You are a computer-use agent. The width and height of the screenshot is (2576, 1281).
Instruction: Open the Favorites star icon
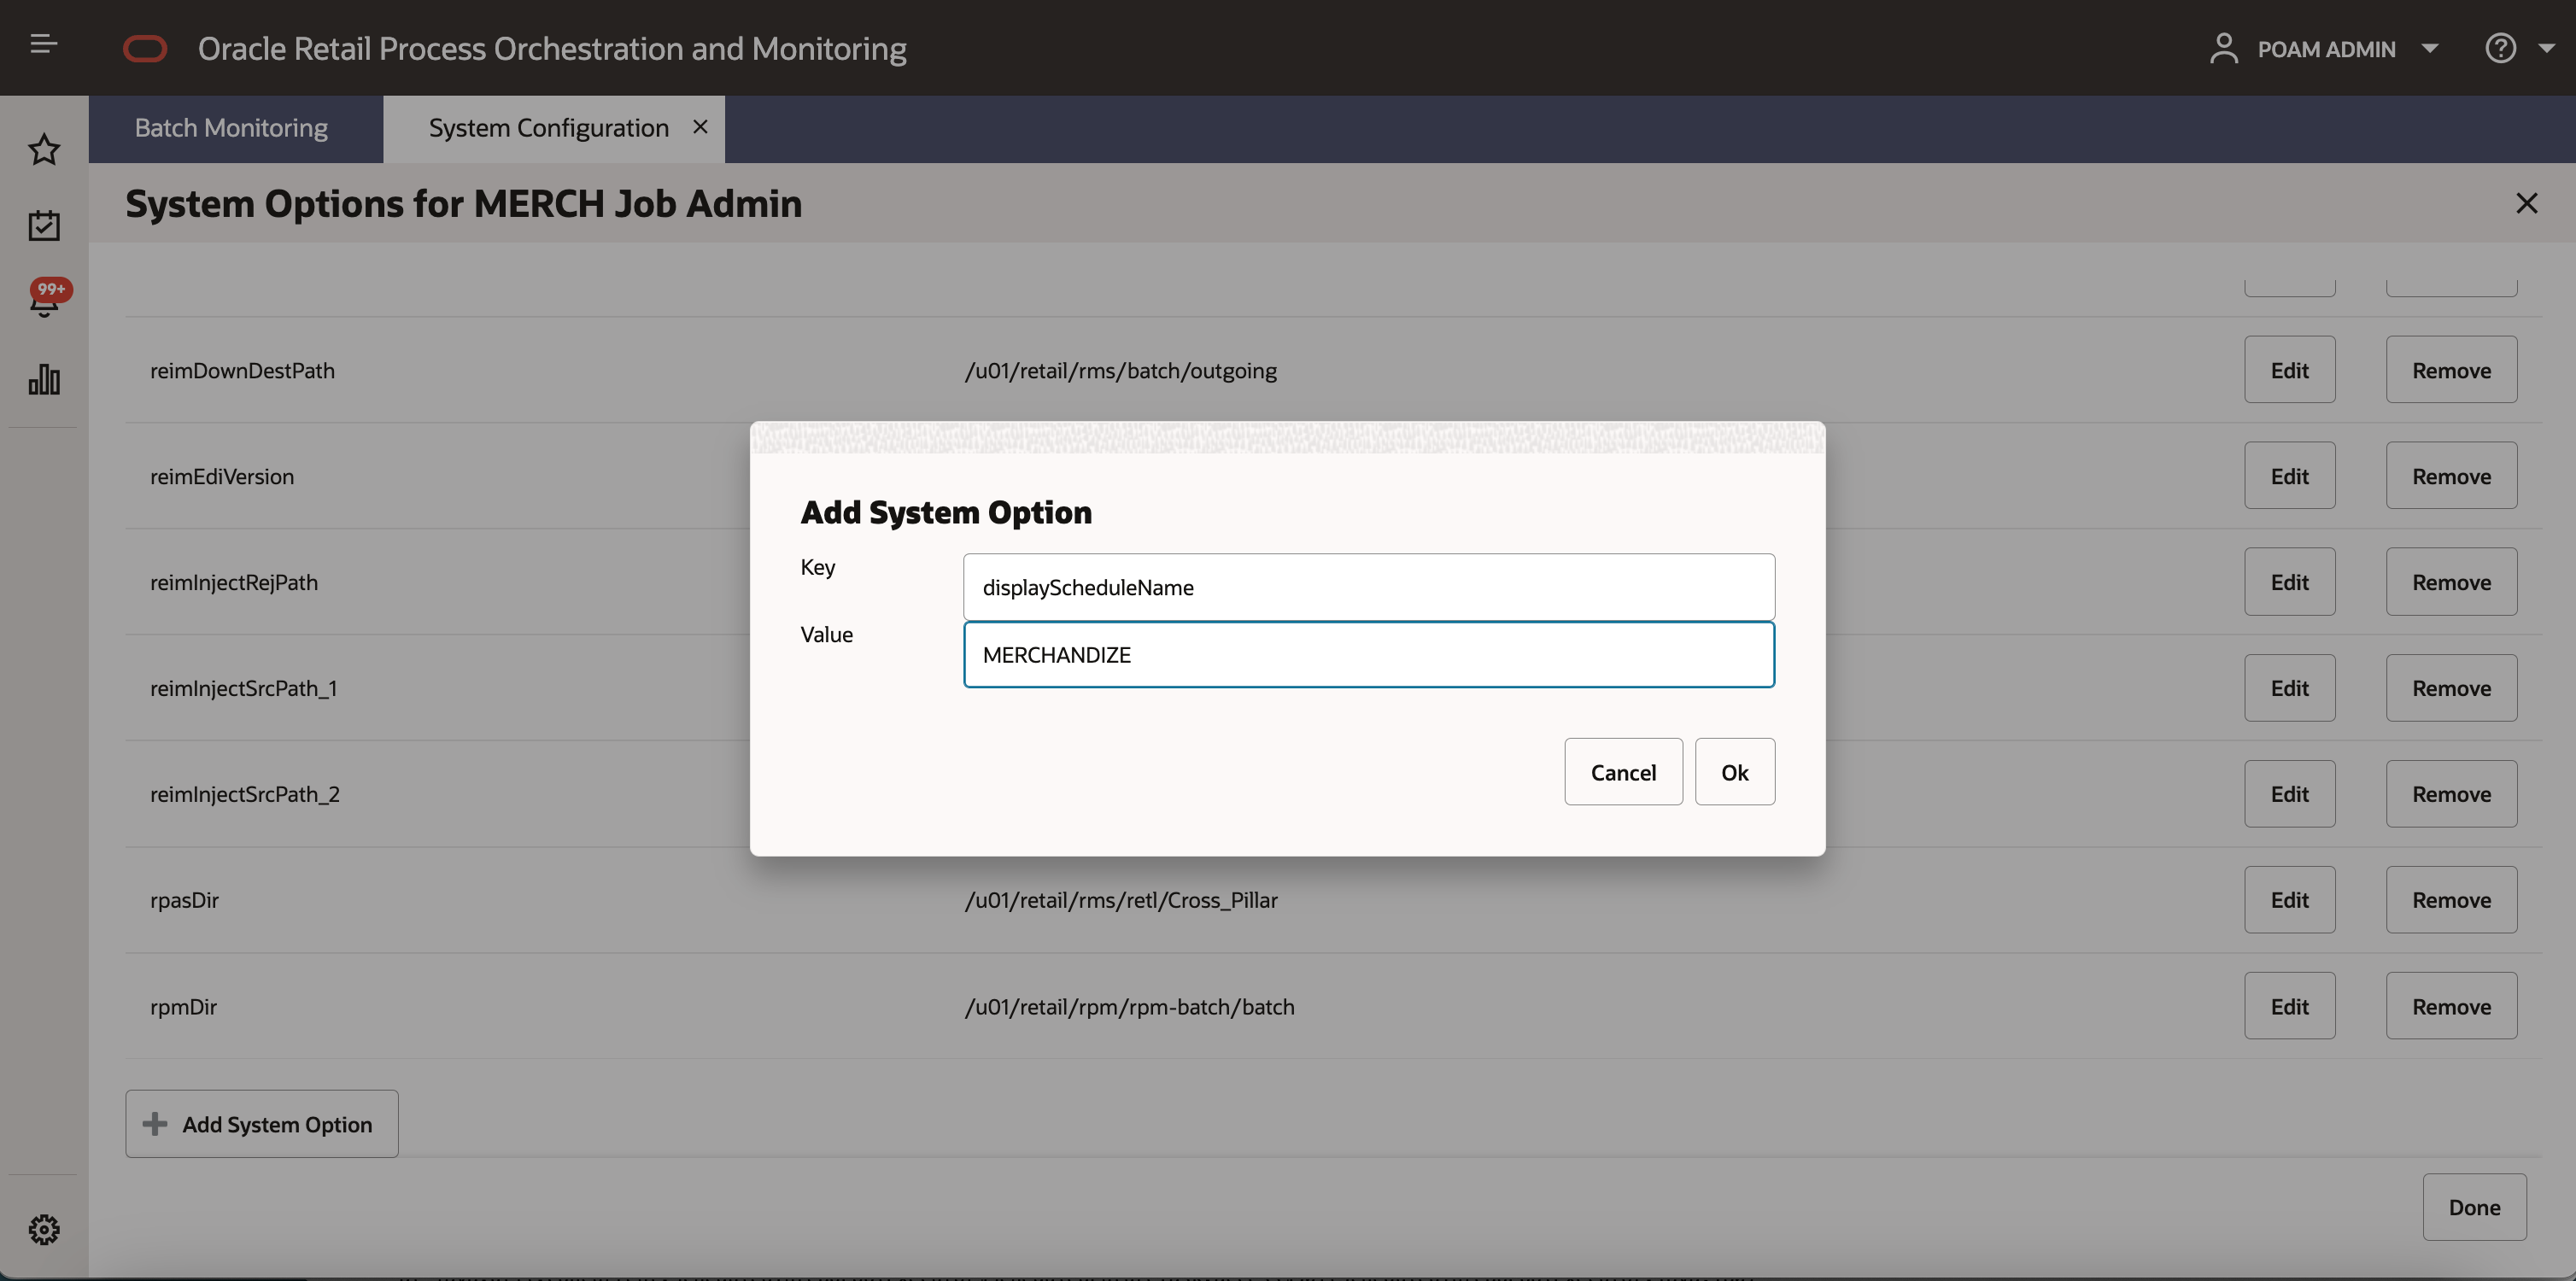(x=44, y=149)
